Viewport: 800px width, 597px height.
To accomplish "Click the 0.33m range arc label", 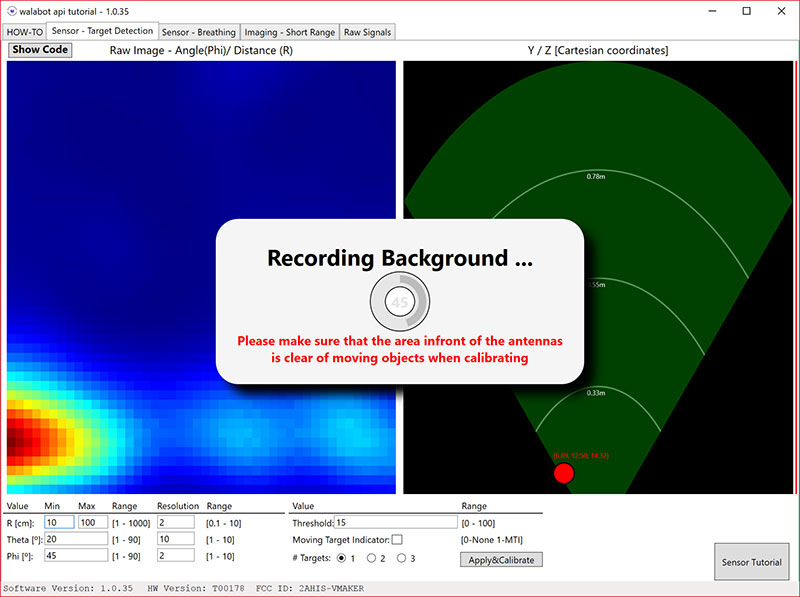I will pyautogui.click(x=595, y=393).
